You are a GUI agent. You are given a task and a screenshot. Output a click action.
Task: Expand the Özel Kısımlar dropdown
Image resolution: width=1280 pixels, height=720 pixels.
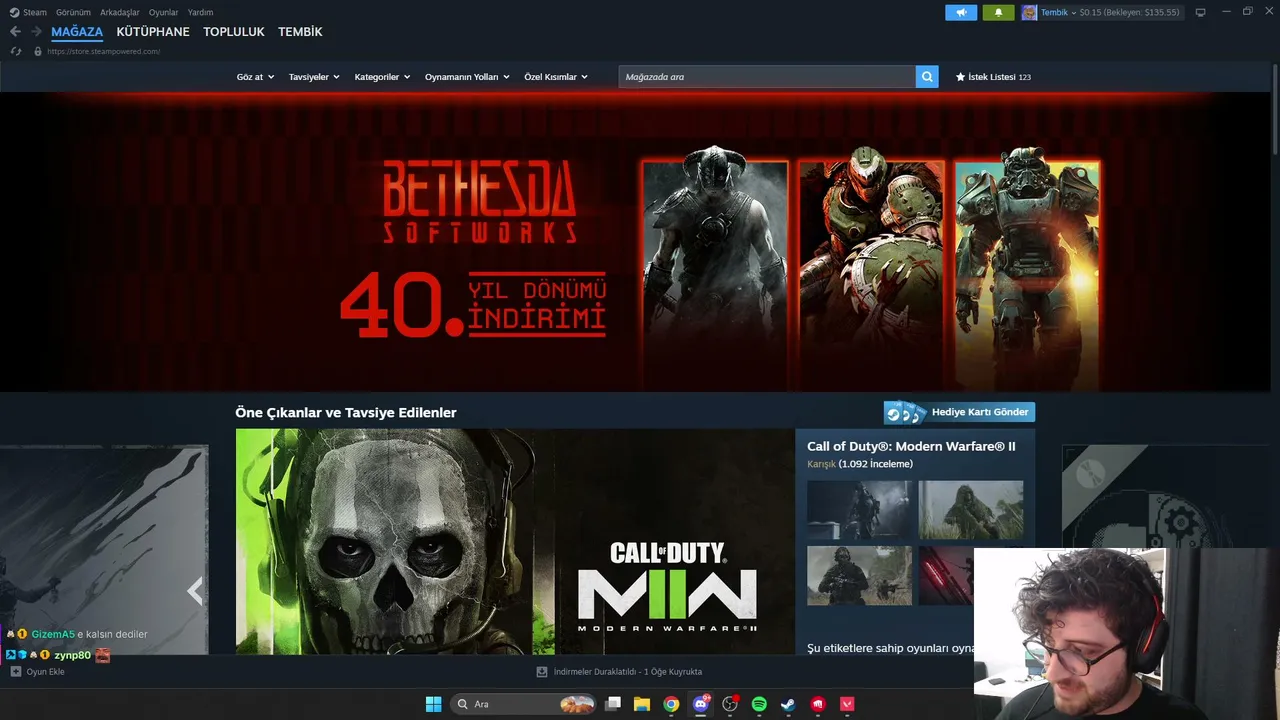click(556, 77)
